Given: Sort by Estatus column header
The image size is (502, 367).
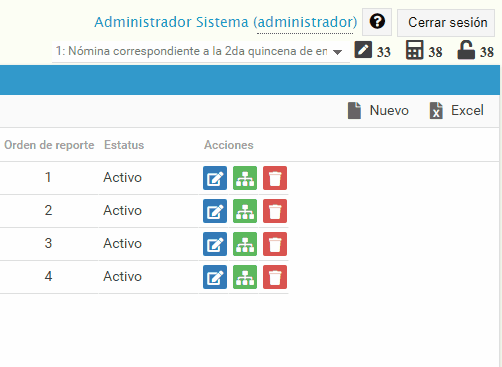Looking at the screenshot, I should click(124, 145).
